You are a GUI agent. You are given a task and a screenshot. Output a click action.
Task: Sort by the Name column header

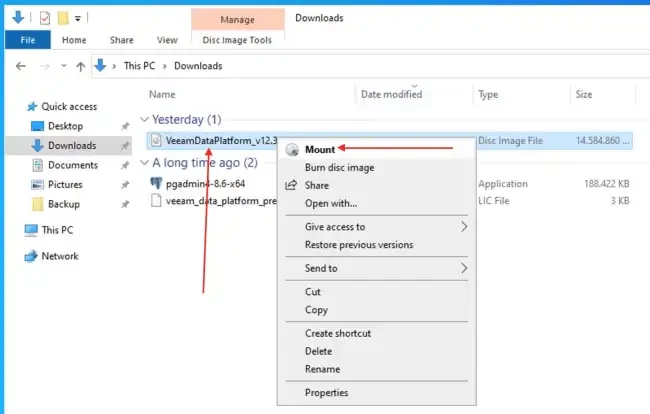coord(162,94)
